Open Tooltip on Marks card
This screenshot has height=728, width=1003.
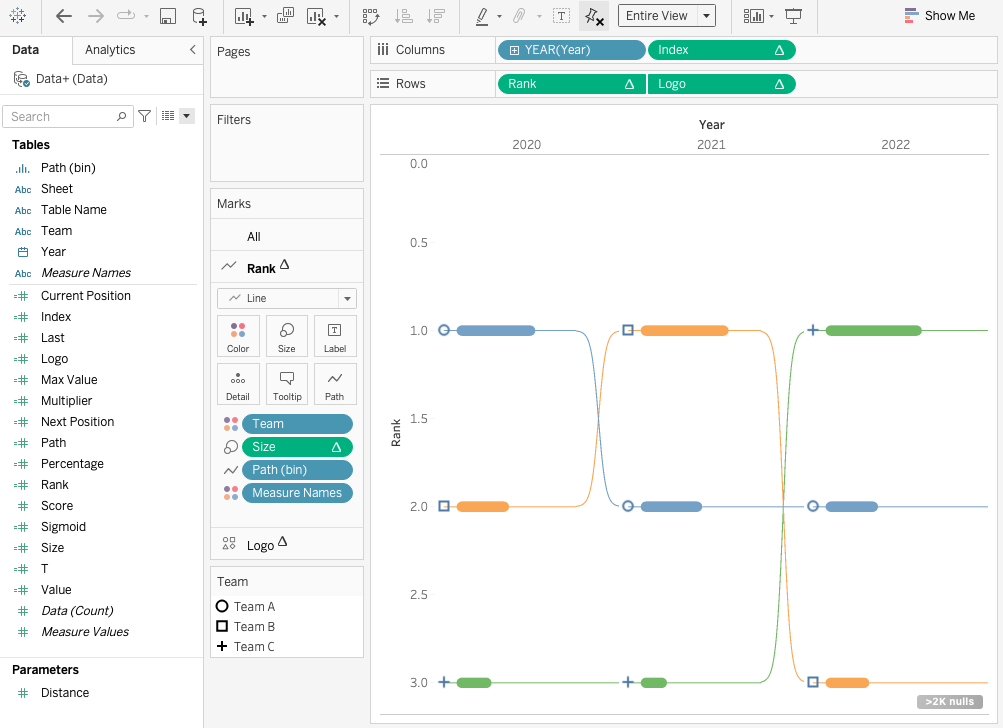click(x=287, y=384)
